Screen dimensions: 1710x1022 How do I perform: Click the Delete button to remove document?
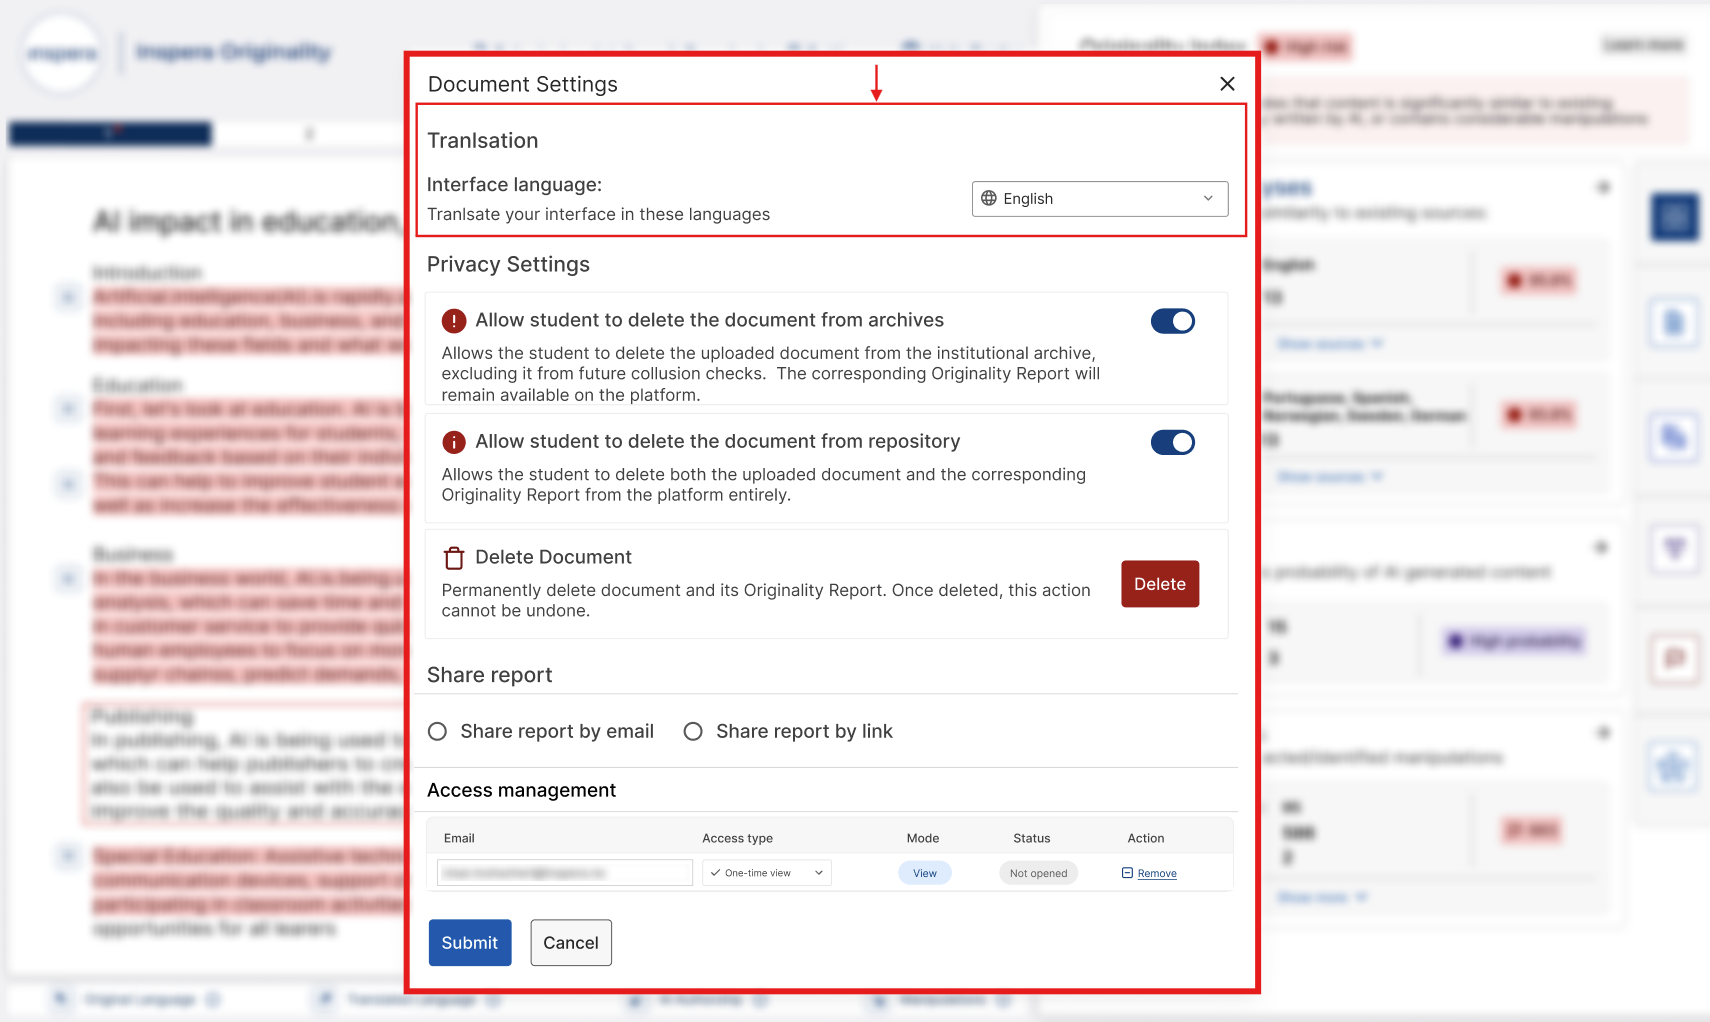(x=1159, y=584)
